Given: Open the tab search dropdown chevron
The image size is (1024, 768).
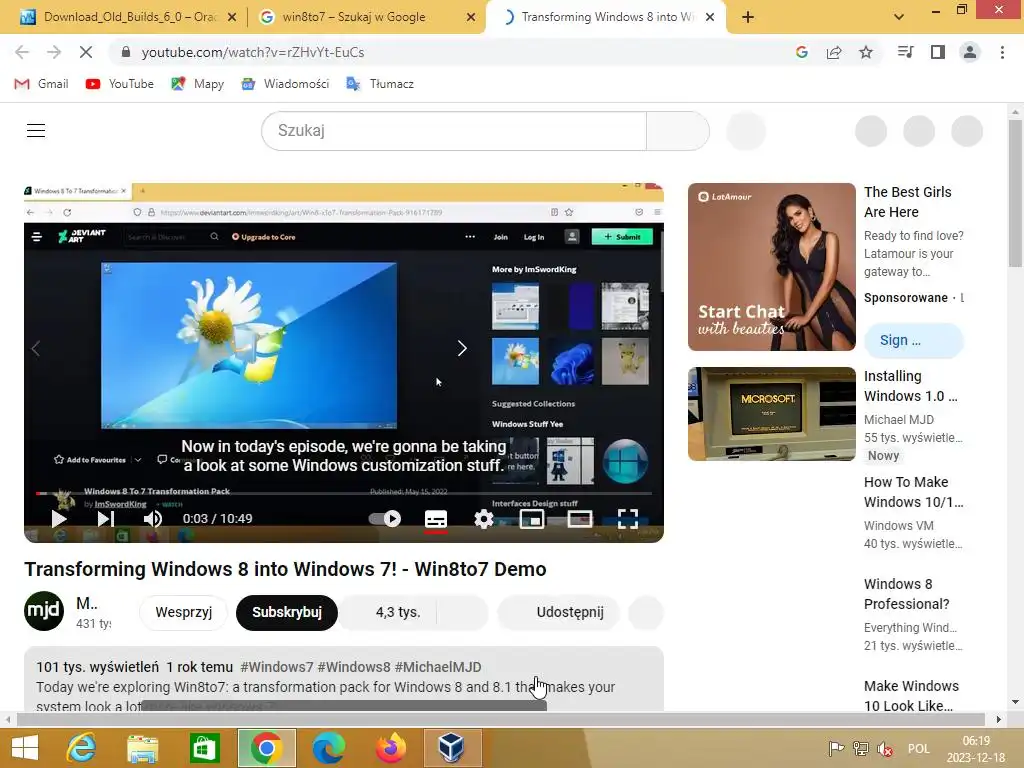Looking at the screenshot, I should (899, 17).
